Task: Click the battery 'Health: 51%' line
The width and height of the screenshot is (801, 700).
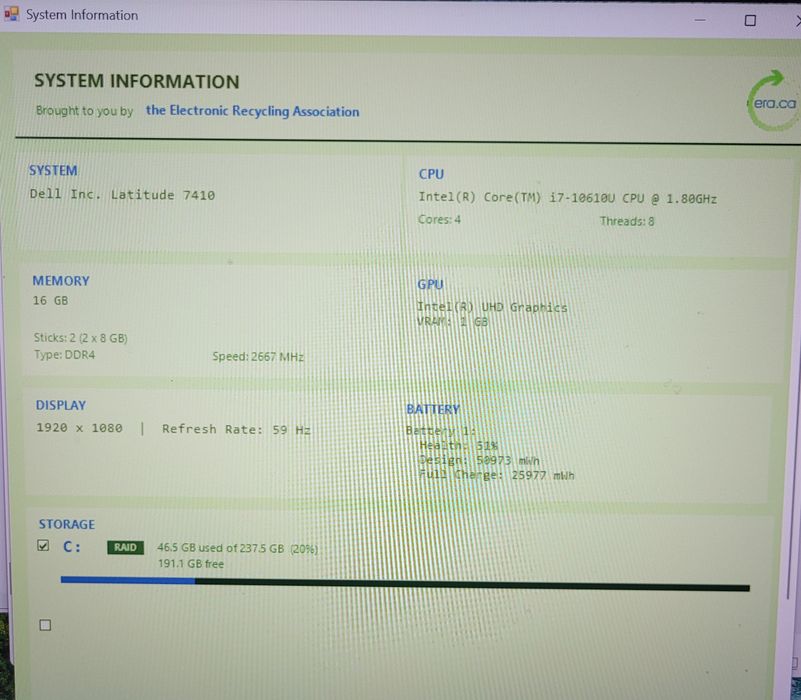Action: [458, 446]
